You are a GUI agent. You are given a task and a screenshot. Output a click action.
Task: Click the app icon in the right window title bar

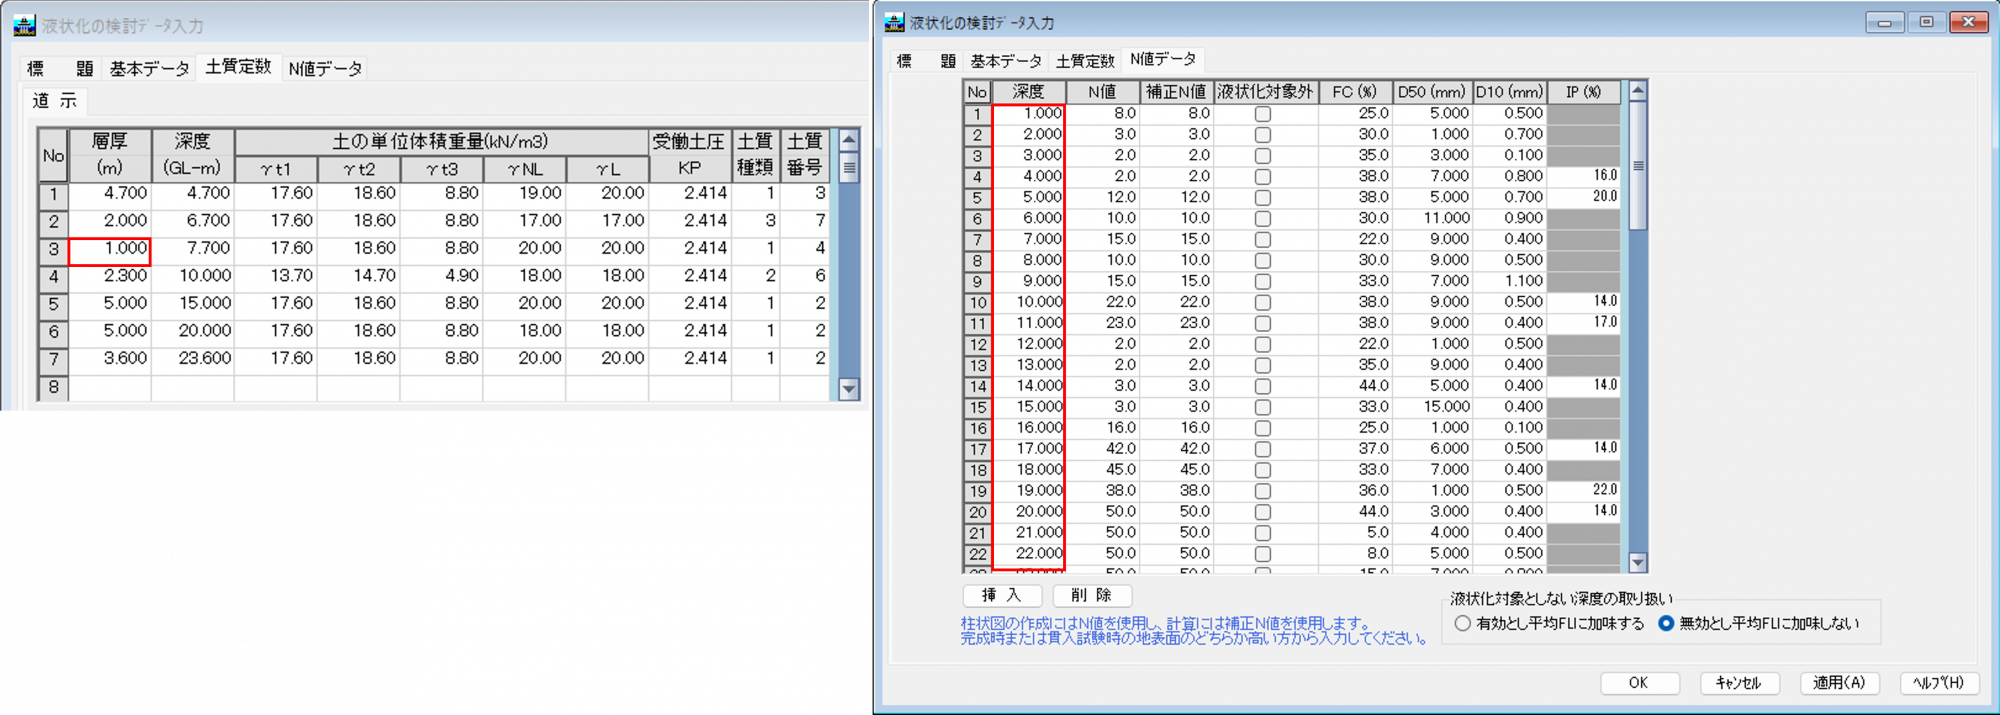pyautogui.click(x=894, y=22)
